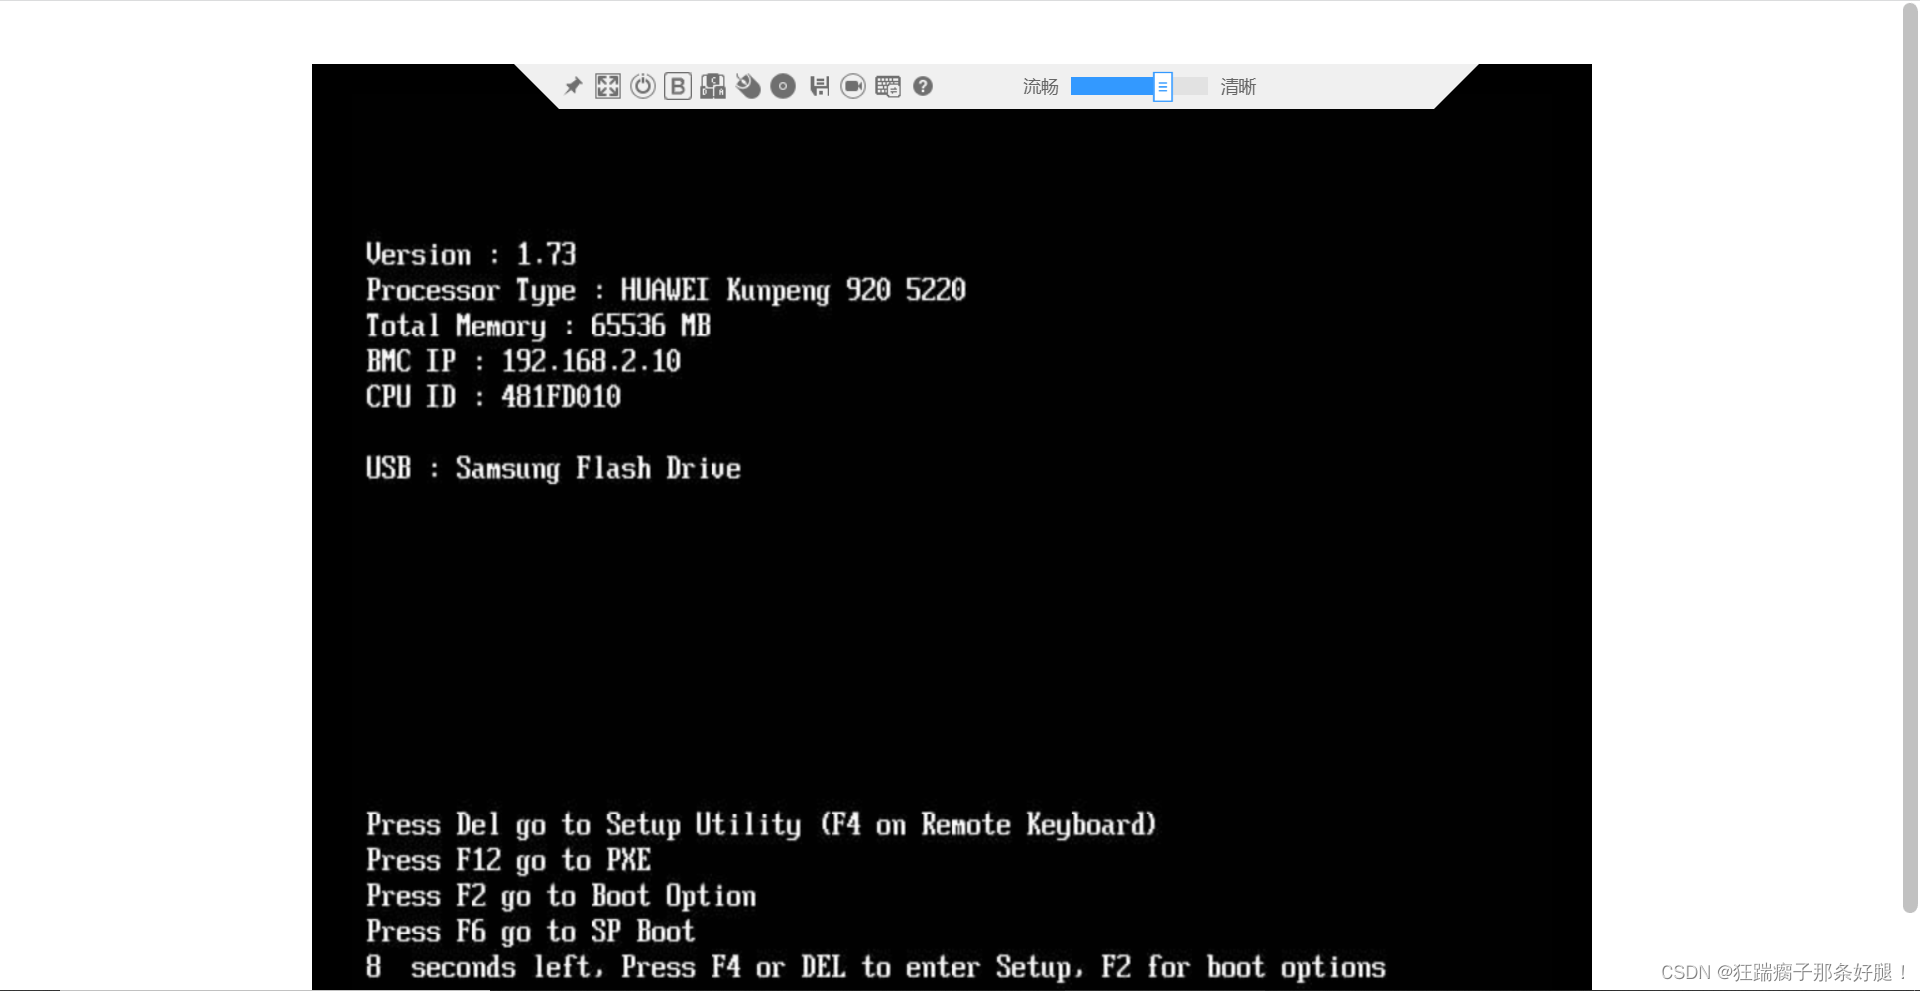Screen dimensions: 1920x991
Task: Click the 'Version : 1.73' line
Action: pyautogui.click(x=471, y=254)
